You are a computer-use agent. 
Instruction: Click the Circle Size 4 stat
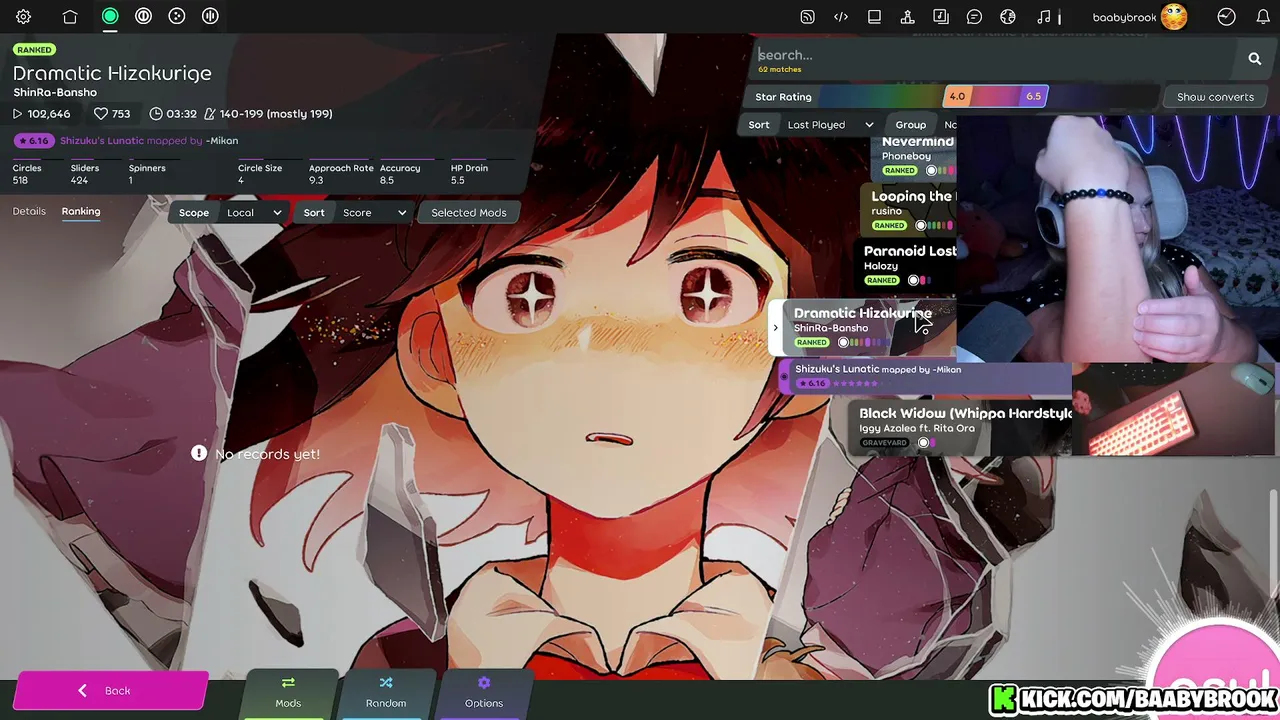(x=260, y=174)
